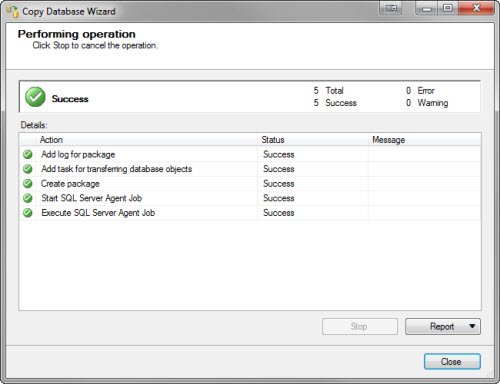Maximize the Copy Database Wizard window
This screenshot has height=384, width=500.
(x=448, y=8)
